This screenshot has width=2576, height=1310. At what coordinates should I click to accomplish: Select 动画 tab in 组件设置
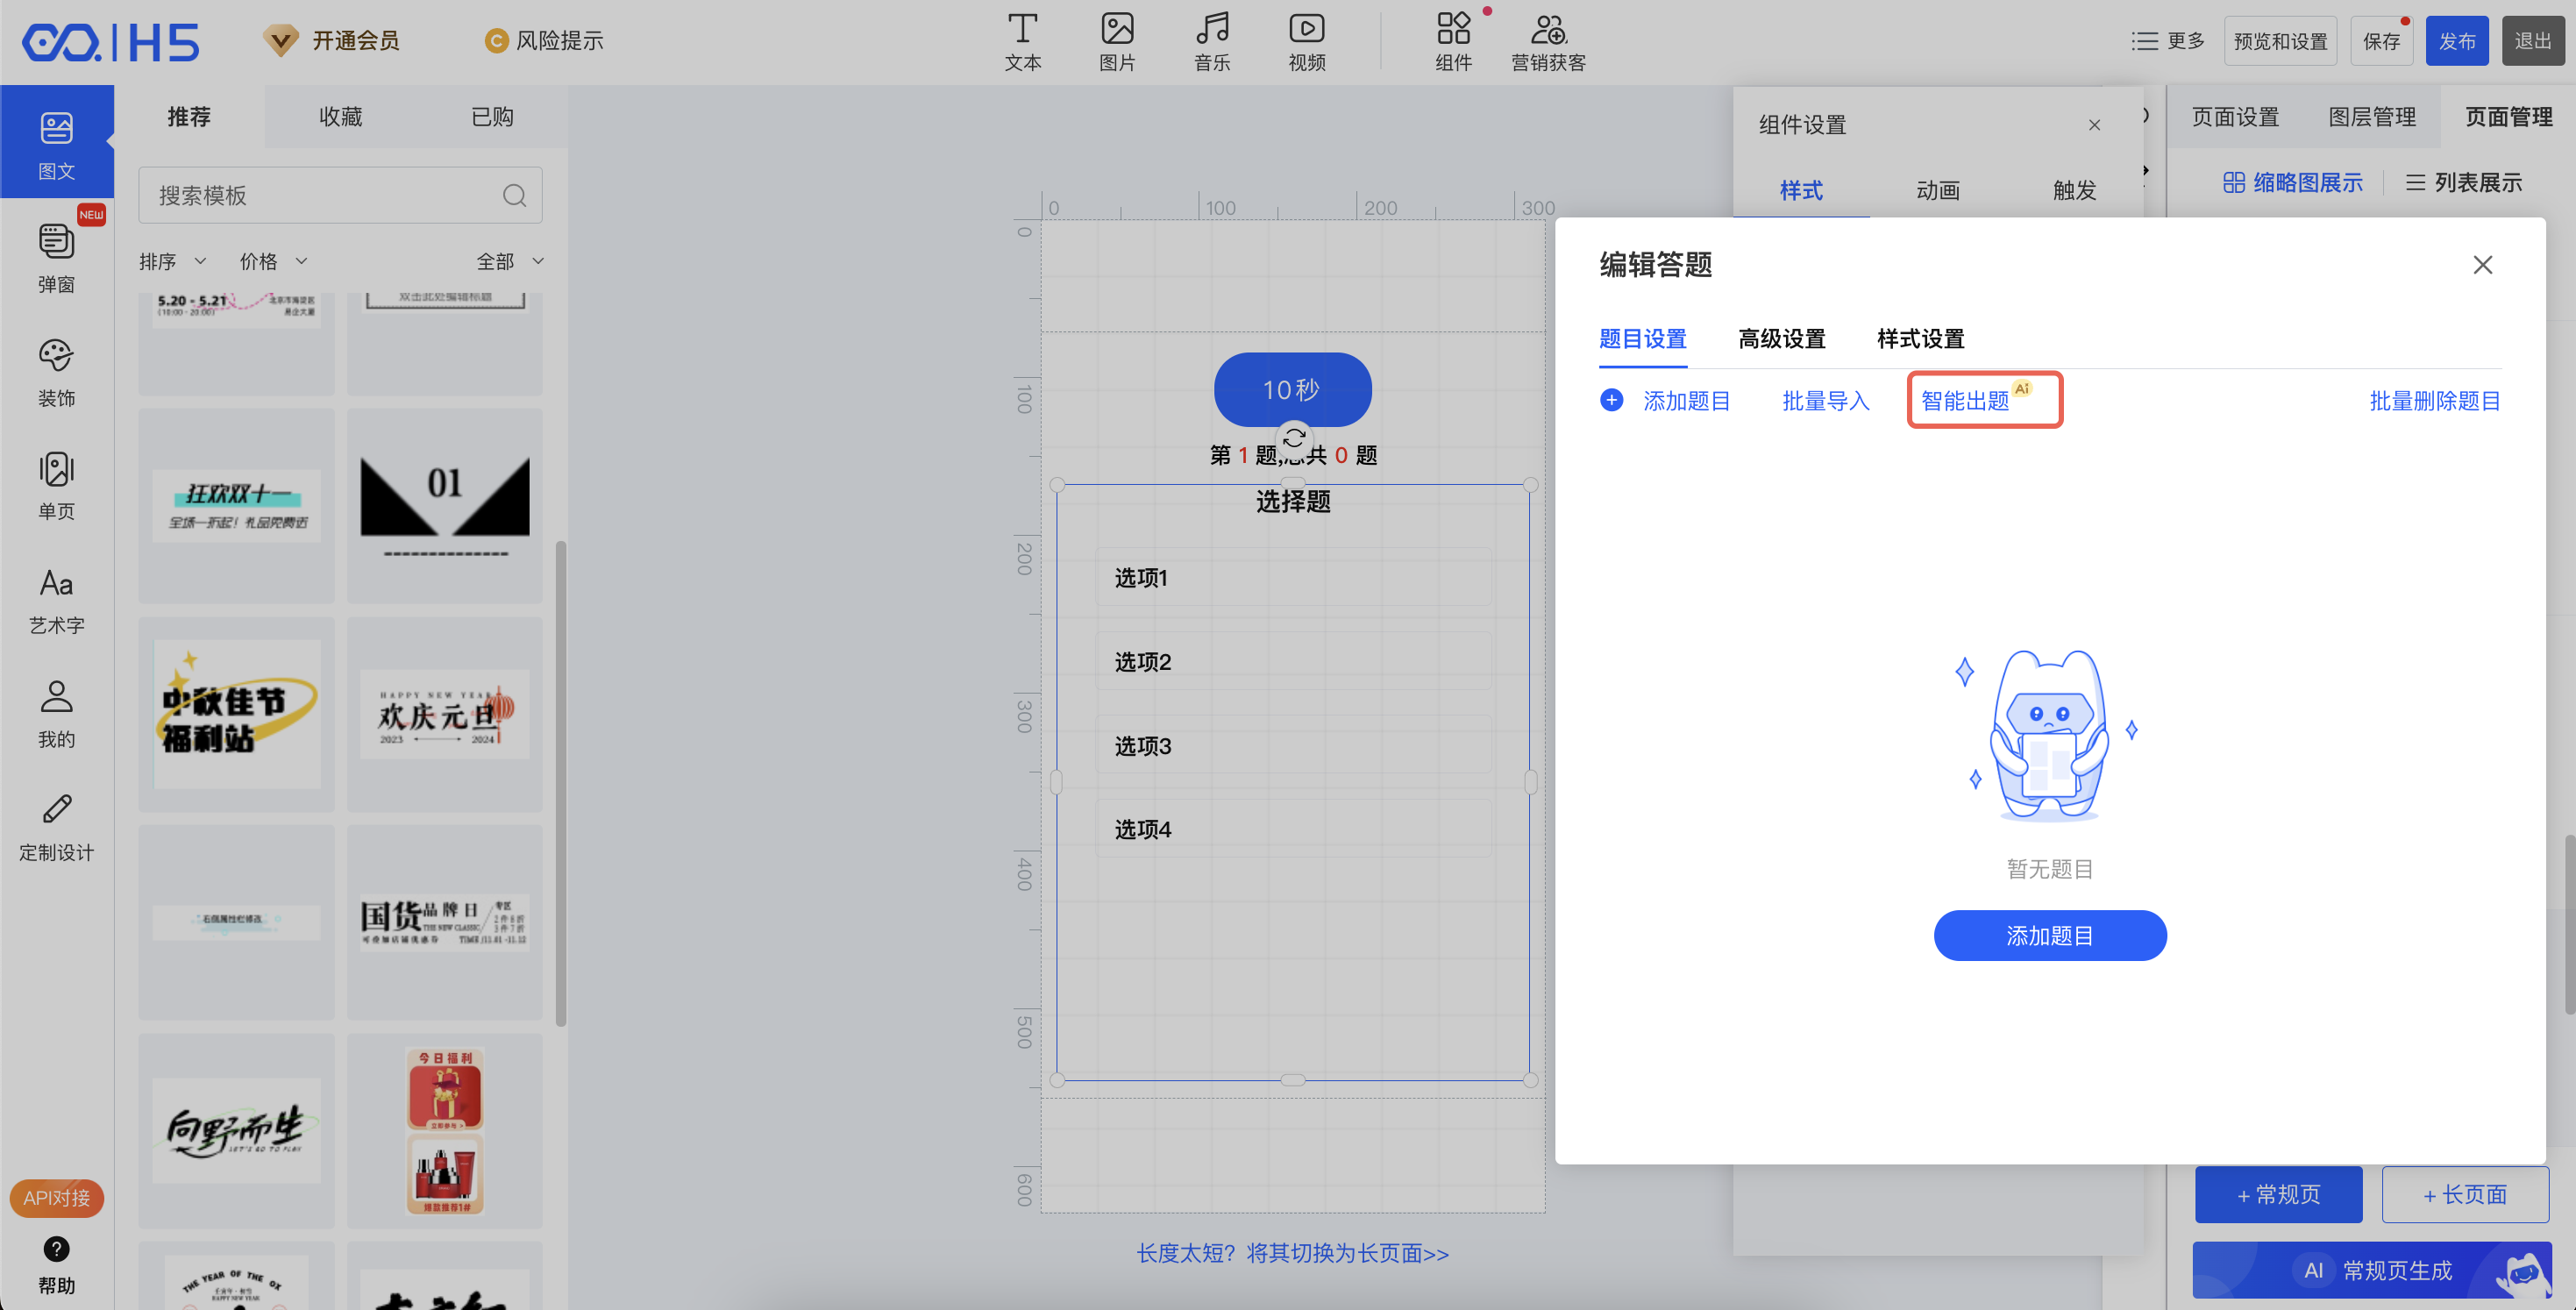(x=1938, y=190)
